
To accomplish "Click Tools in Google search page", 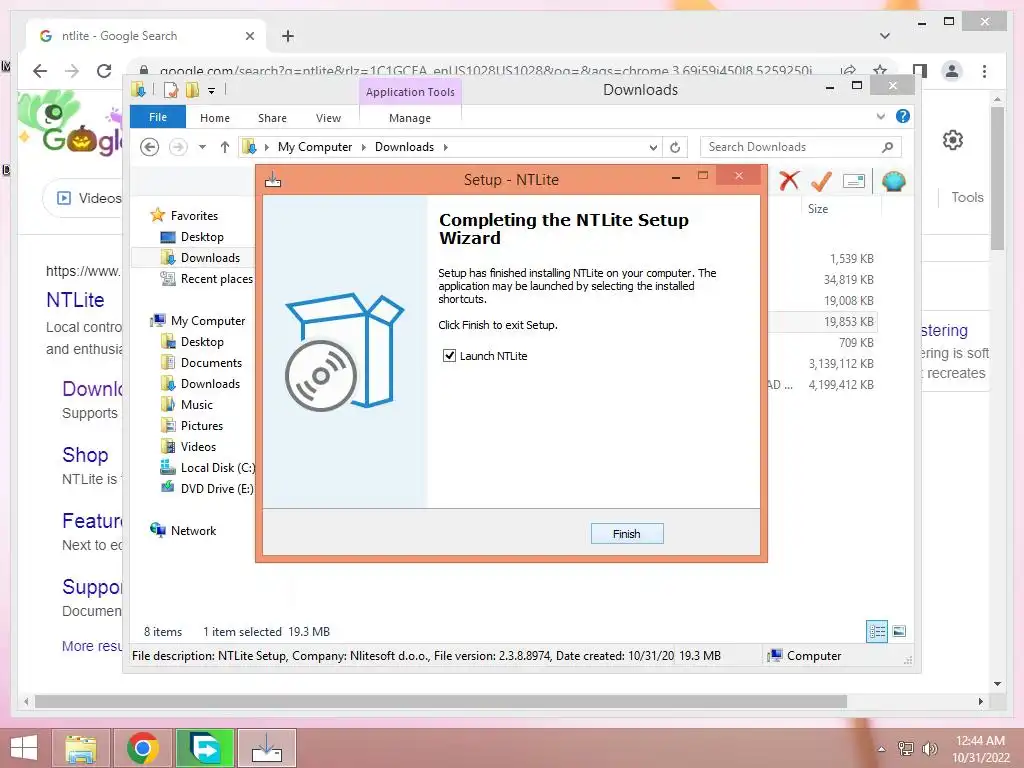I will coord(967,197).
